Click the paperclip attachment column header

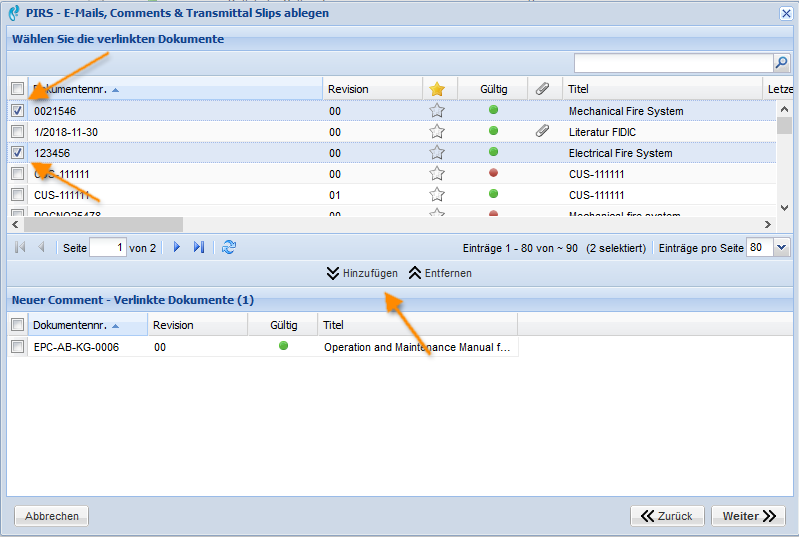(542, 89)
